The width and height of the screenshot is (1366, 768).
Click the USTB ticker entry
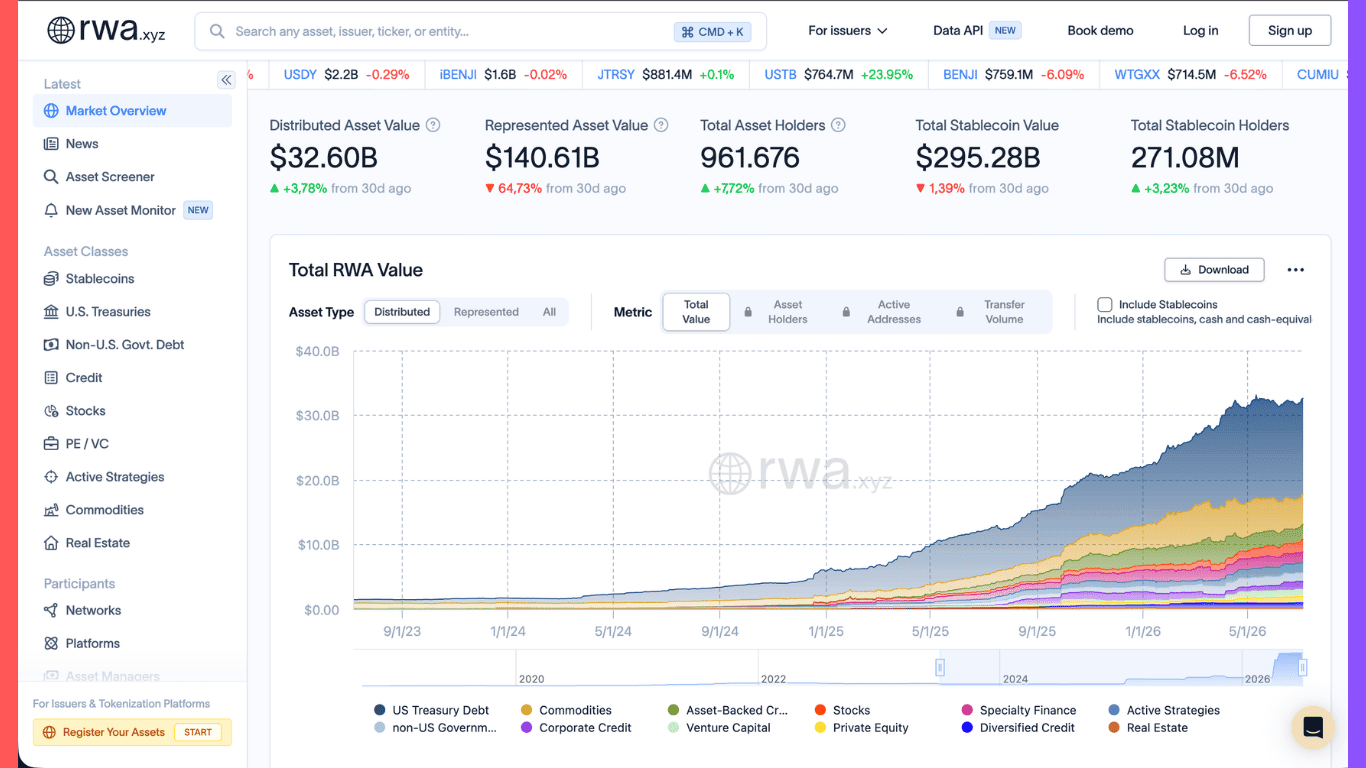pos(838,75)
